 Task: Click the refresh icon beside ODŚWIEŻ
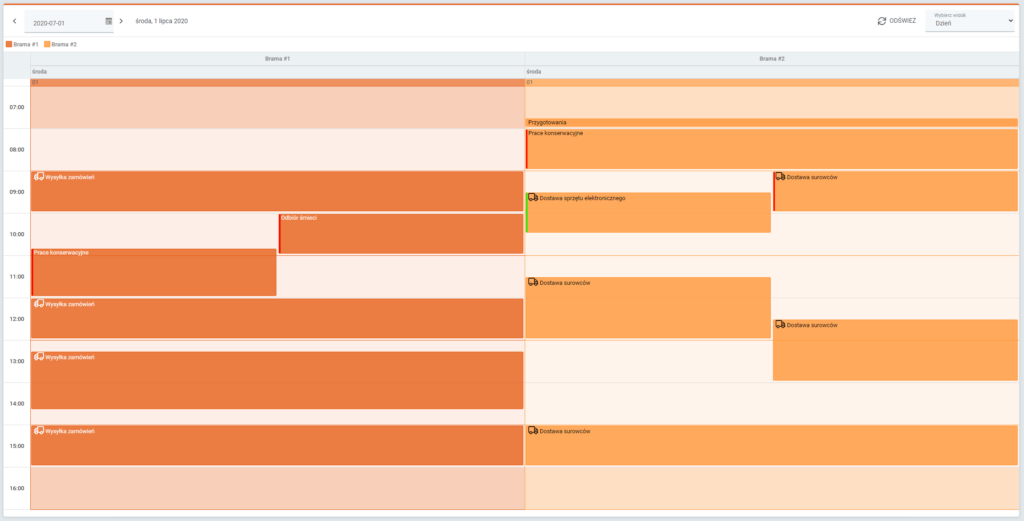(881, 21)
